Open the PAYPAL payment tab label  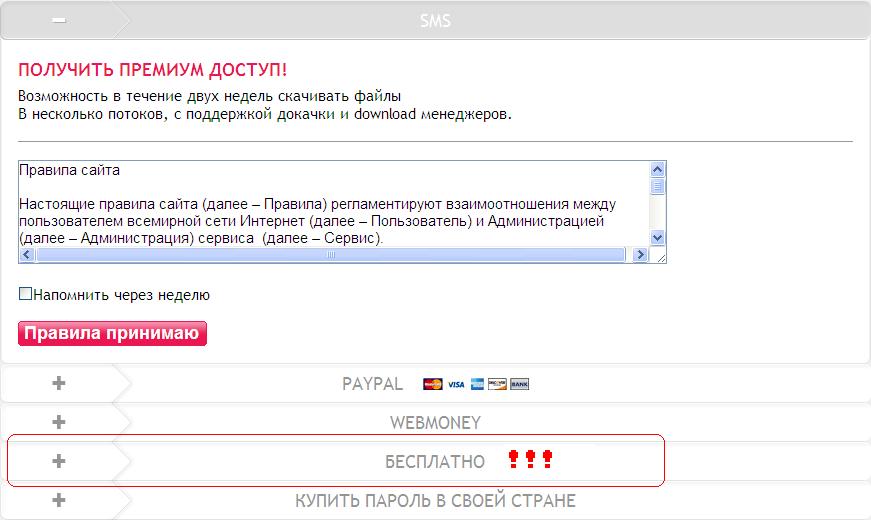pos(372,384)
